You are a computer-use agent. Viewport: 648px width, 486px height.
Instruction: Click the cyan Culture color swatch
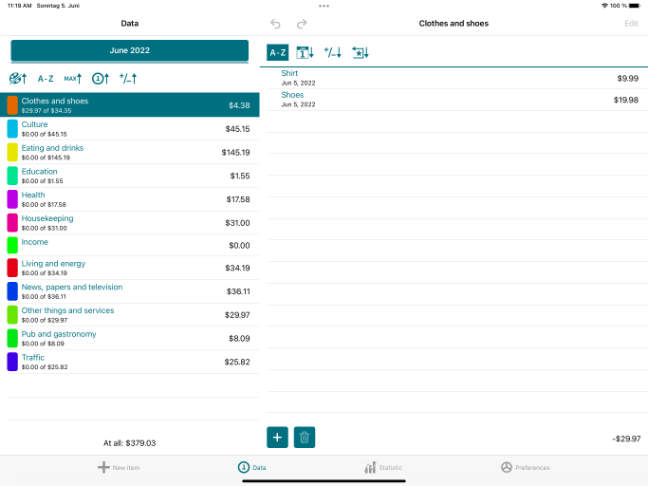(x=12, y=129)
